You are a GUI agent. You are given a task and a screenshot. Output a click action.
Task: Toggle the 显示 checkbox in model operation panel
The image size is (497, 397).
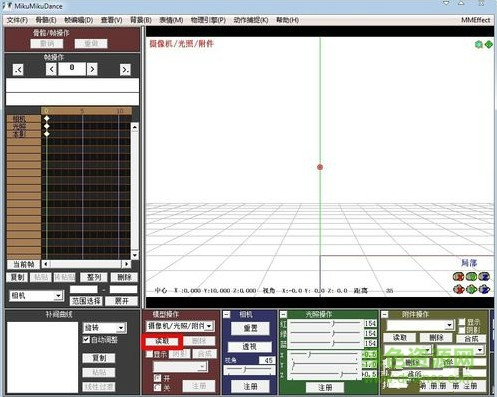[149, 354]
